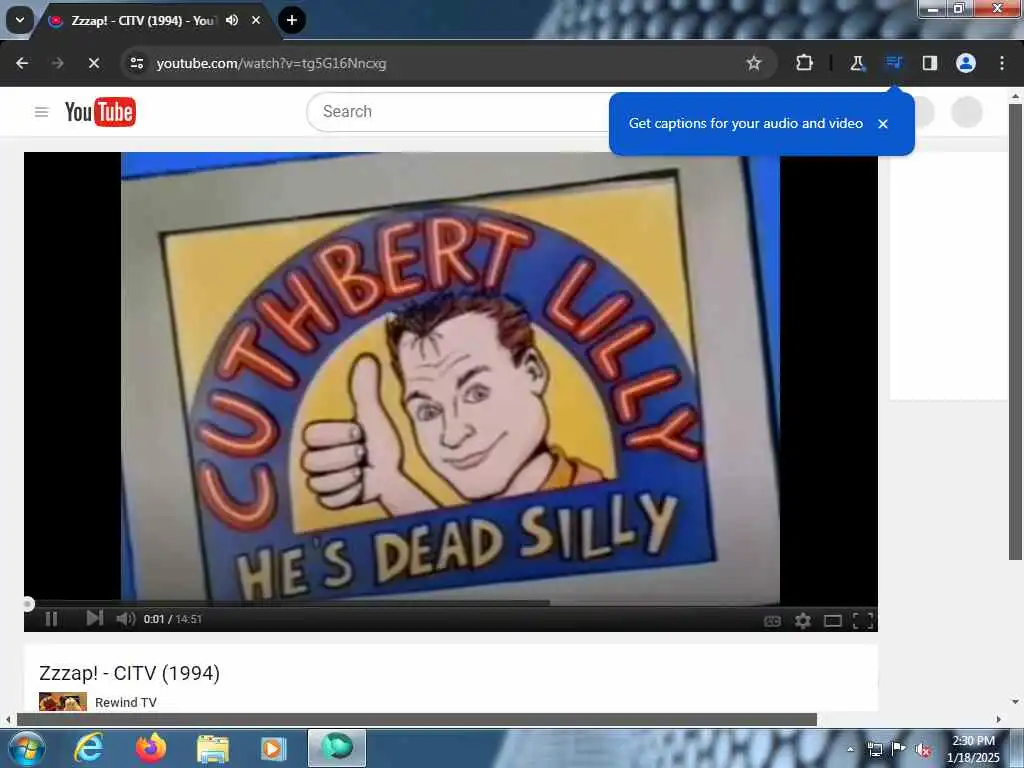Open Windows Media Player taskbar icon

pos(274,748)
